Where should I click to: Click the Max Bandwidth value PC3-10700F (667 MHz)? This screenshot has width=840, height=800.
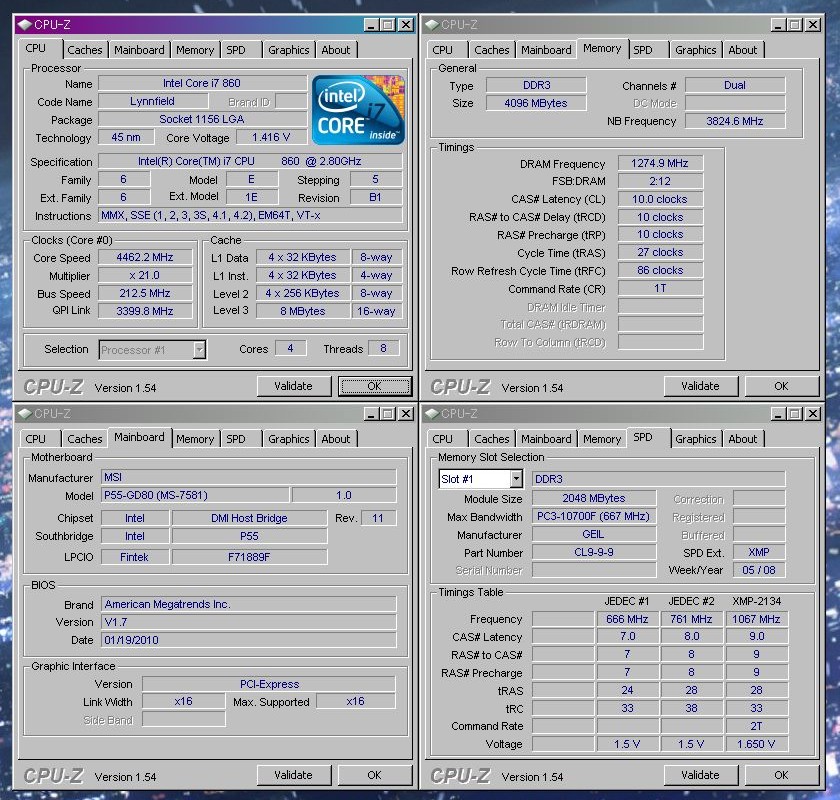594,516
